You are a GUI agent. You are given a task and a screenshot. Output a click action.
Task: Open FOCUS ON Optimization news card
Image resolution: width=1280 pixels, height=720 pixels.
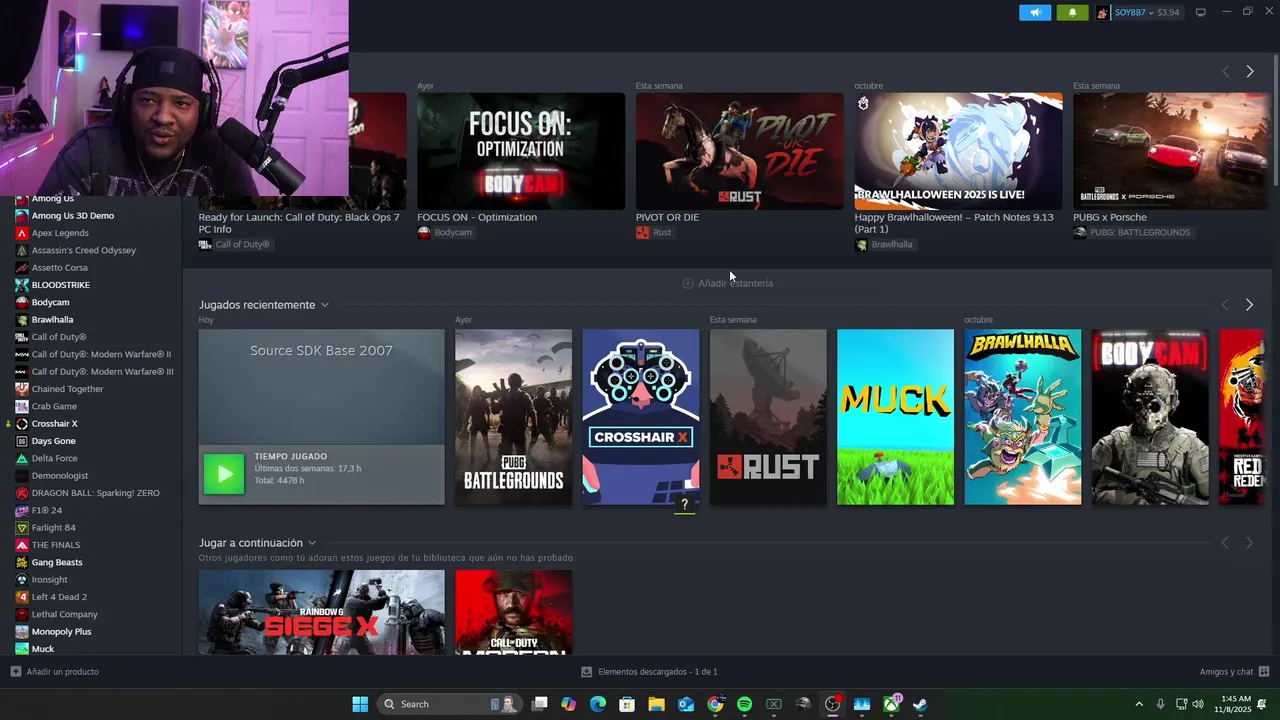coord(521,151)
